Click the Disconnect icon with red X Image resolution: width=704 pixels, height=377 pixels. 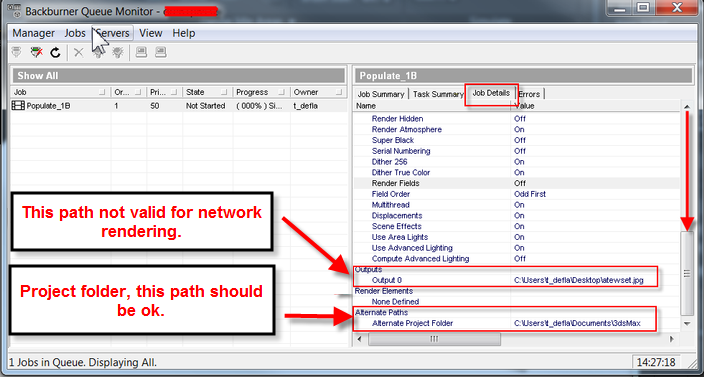tap(36, 52)
